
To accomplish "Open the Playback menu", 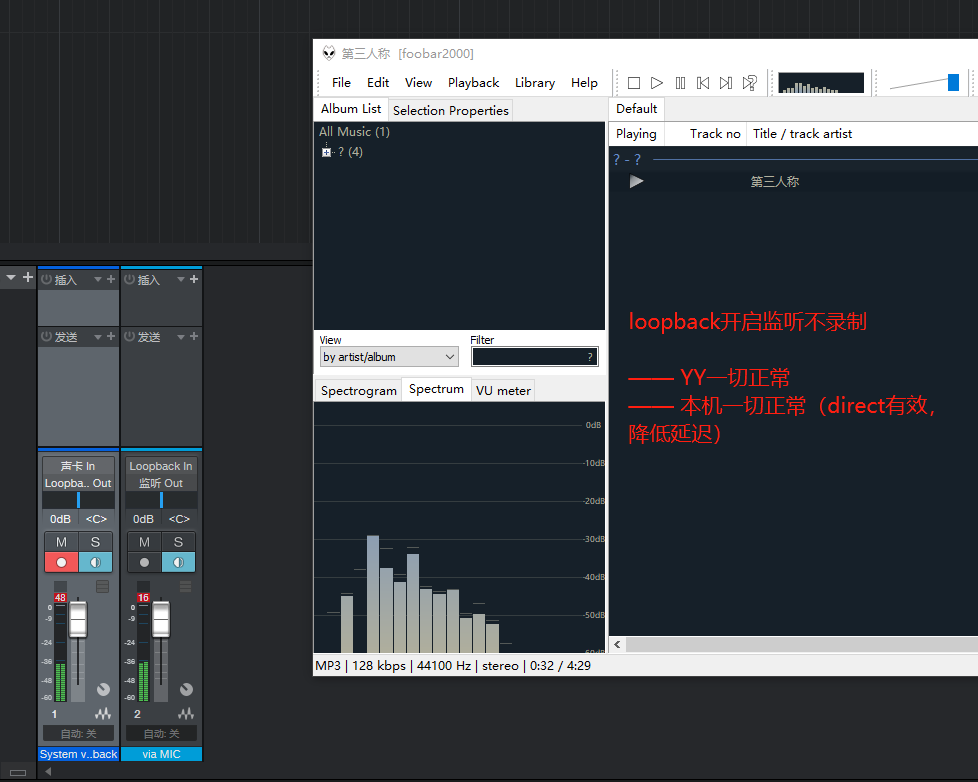I will [x=473, y=83].
